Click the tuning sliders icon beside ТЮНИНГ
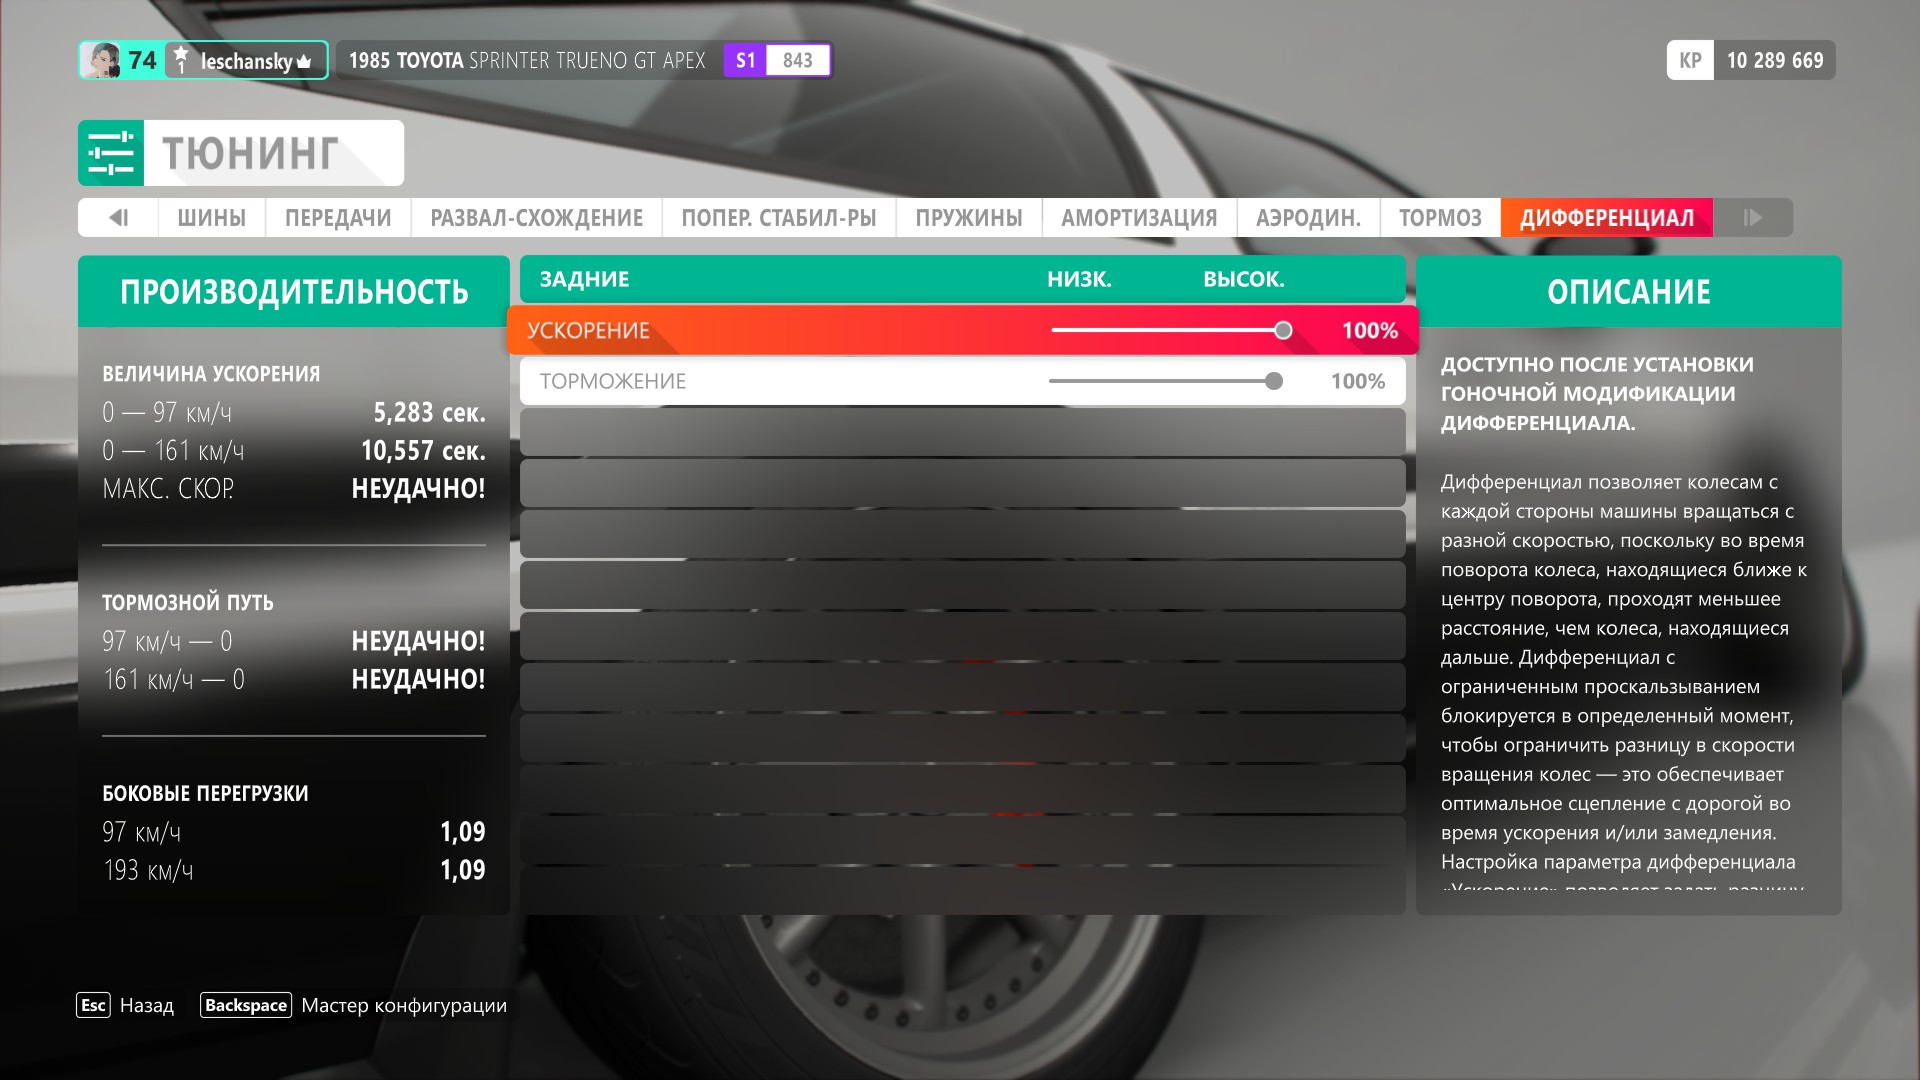 [111, 153]
